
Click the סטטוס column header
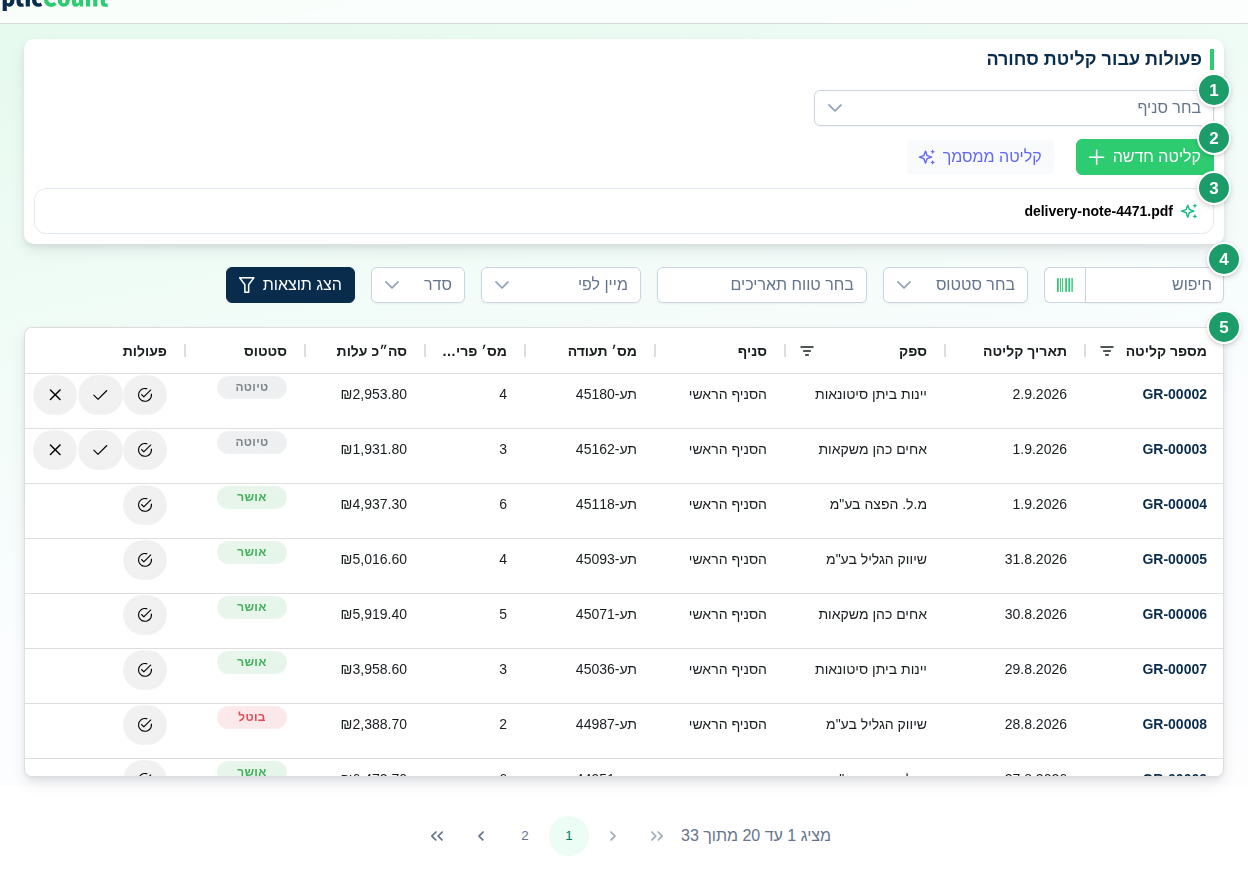(x=265, y=351)
